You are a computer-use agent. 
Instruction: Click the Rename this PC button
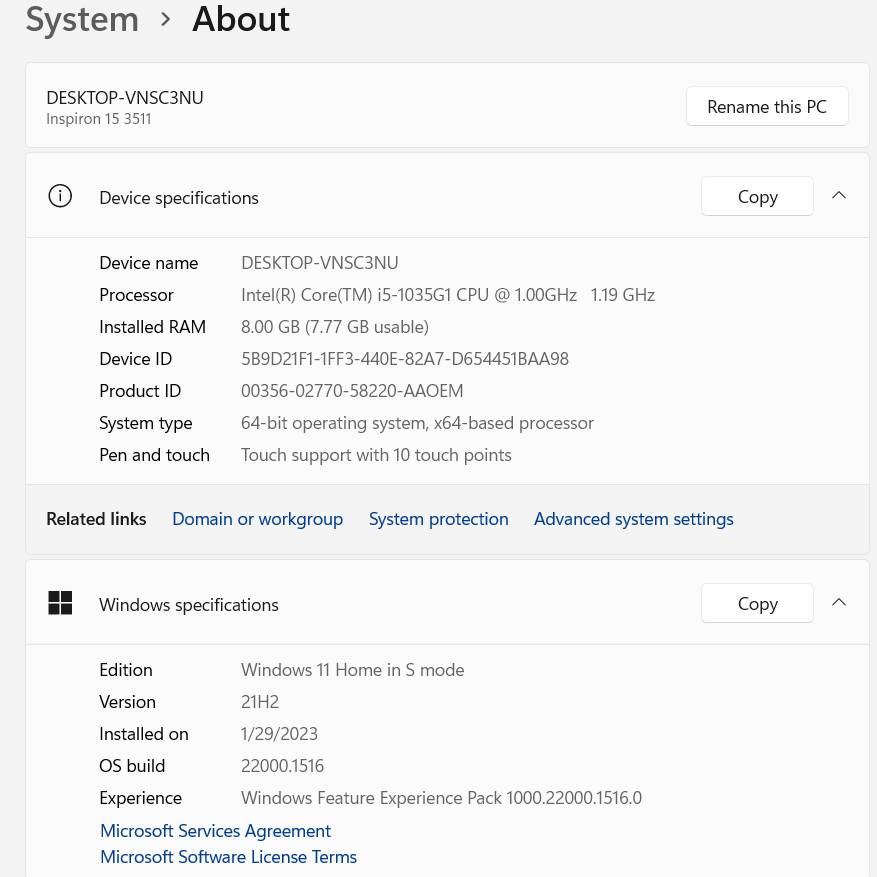coord(767,106)
